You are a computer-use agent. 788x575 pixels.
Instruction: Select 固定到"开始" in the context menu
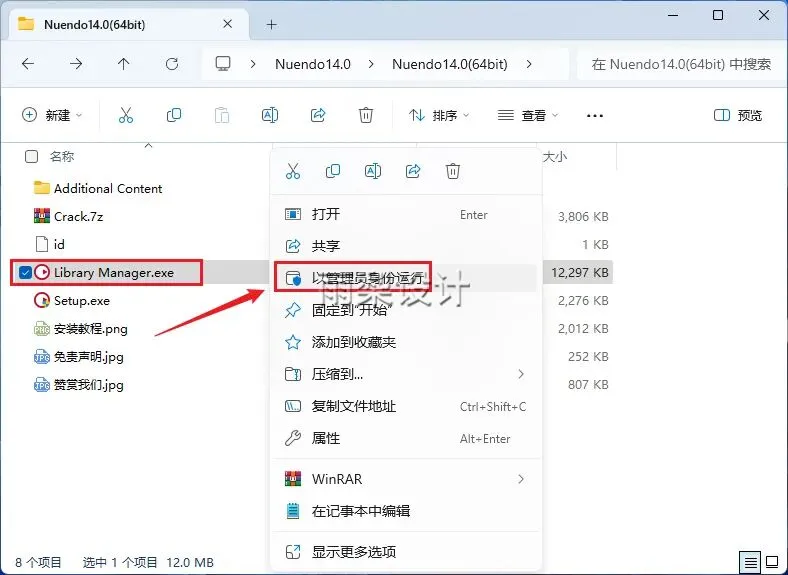point(406,310)
